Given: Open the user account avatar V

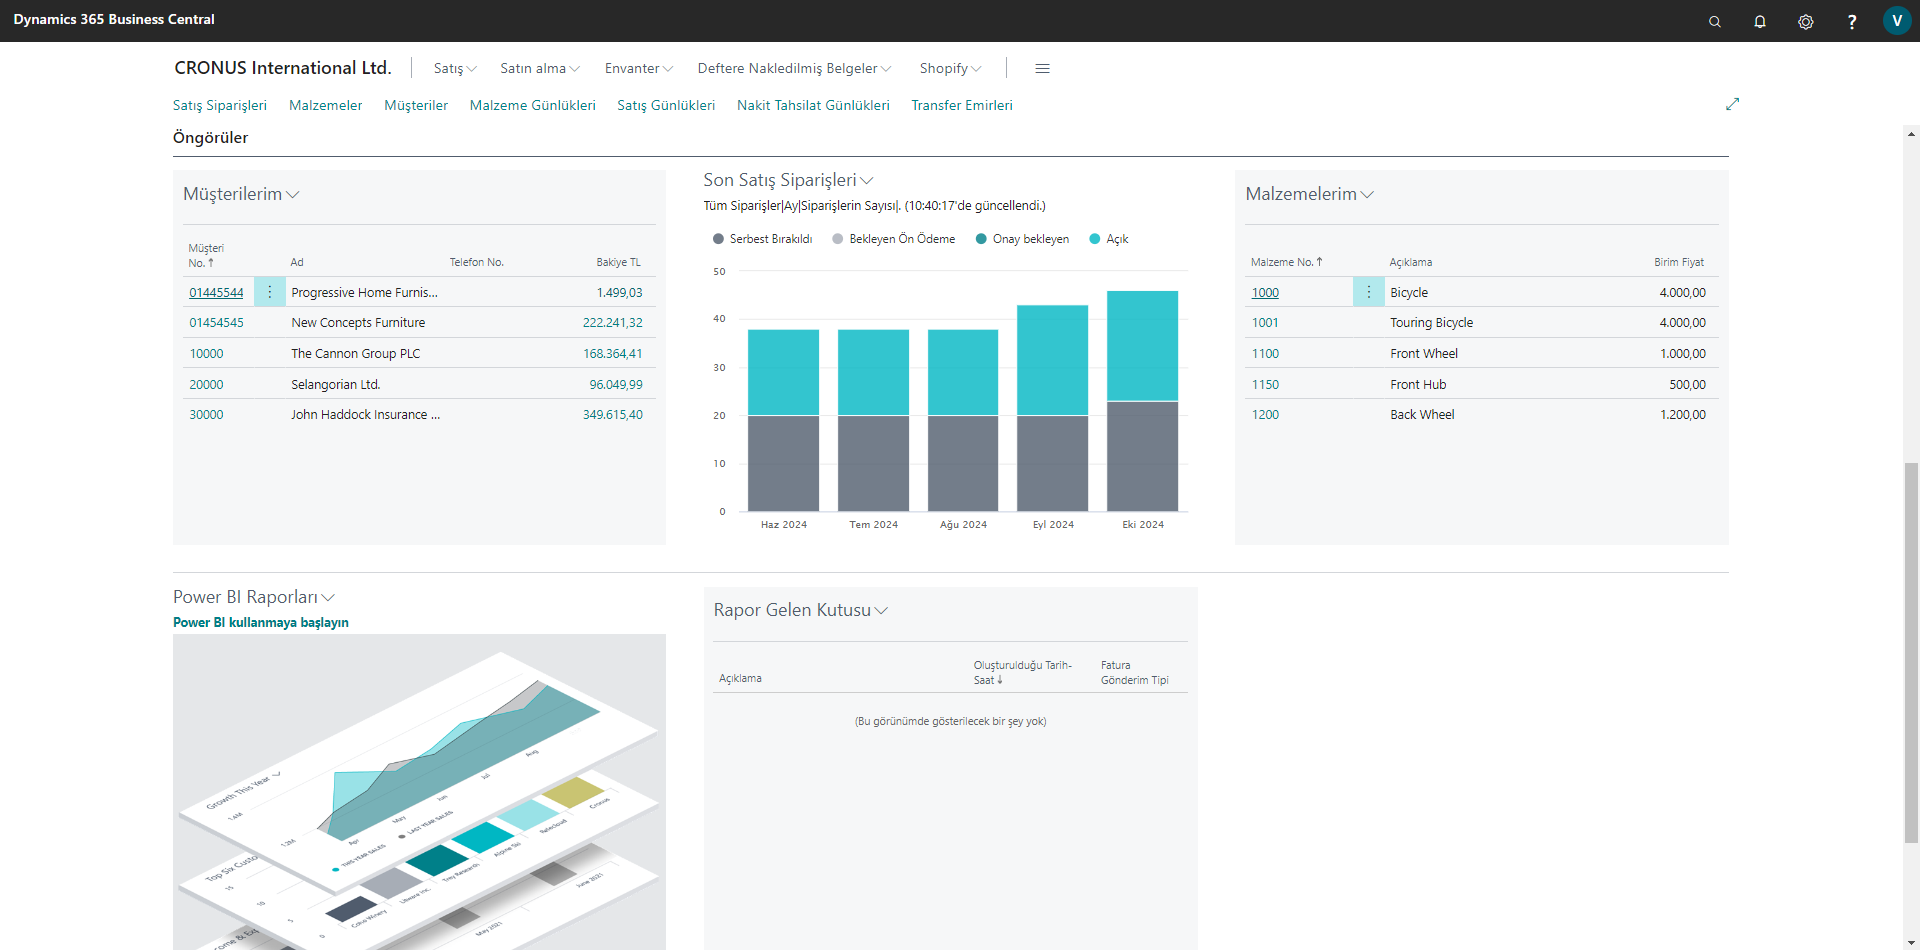Looking at the screenshot, I should [1897, 21].
